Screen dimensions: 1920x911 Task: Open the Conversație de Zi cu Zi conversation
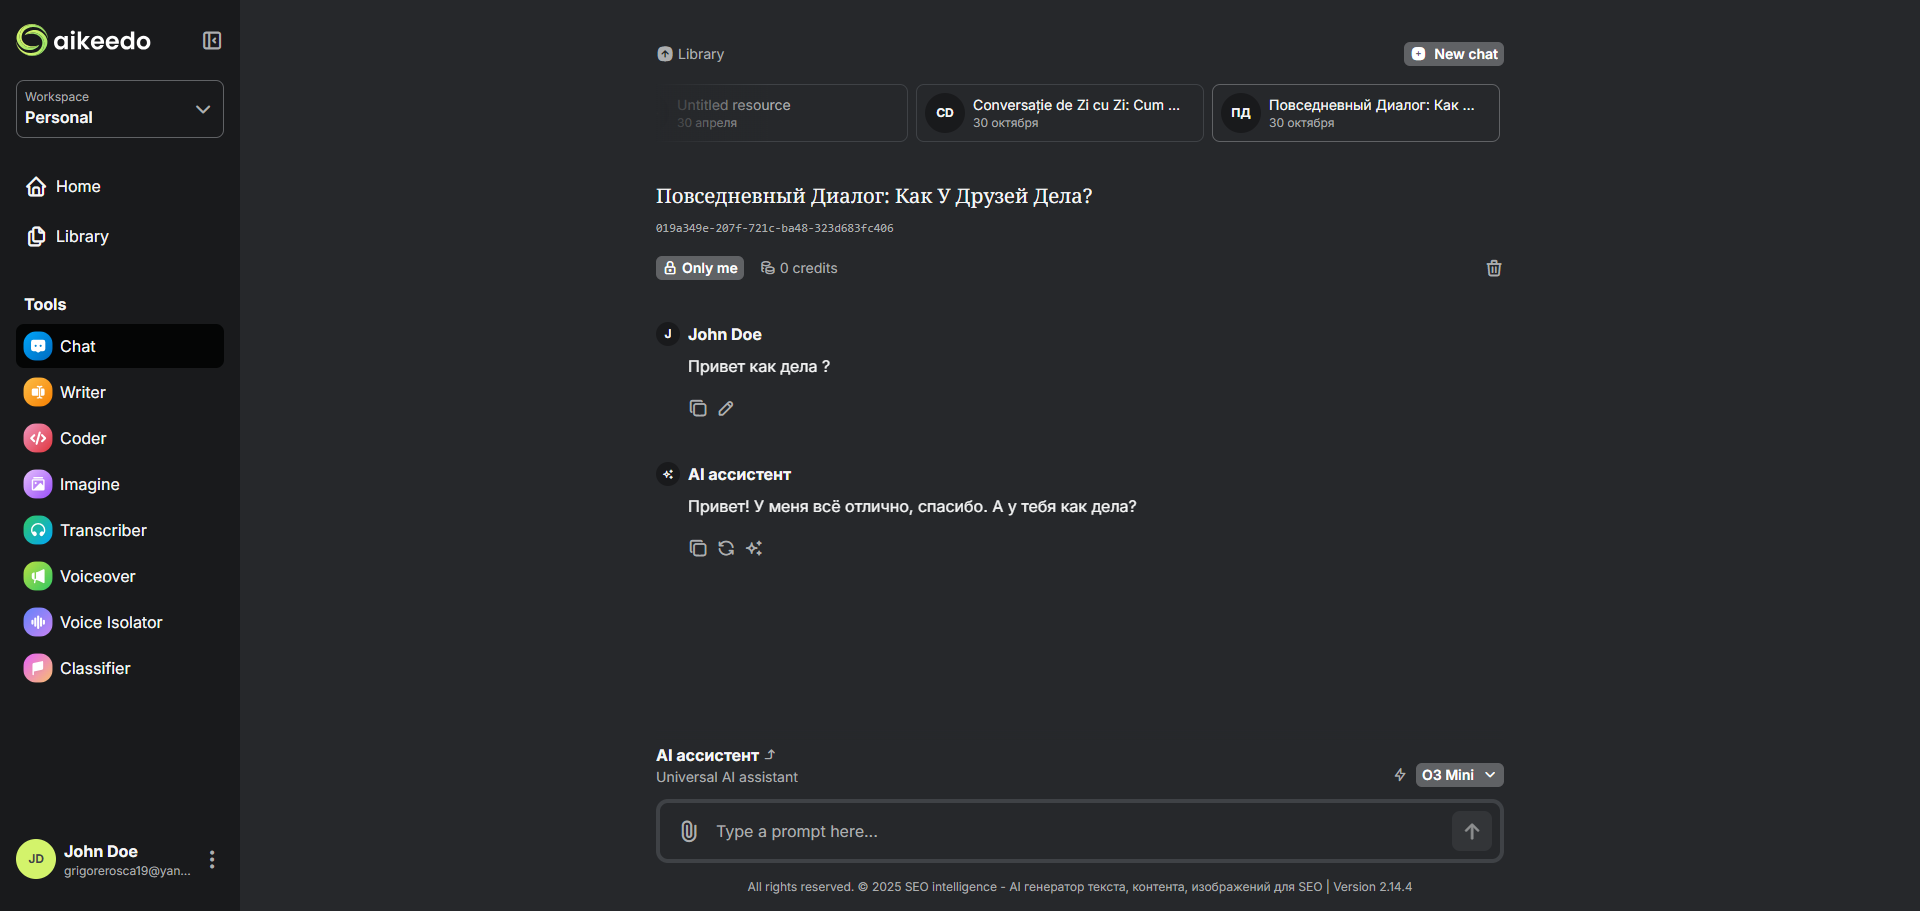(1060, 113)
